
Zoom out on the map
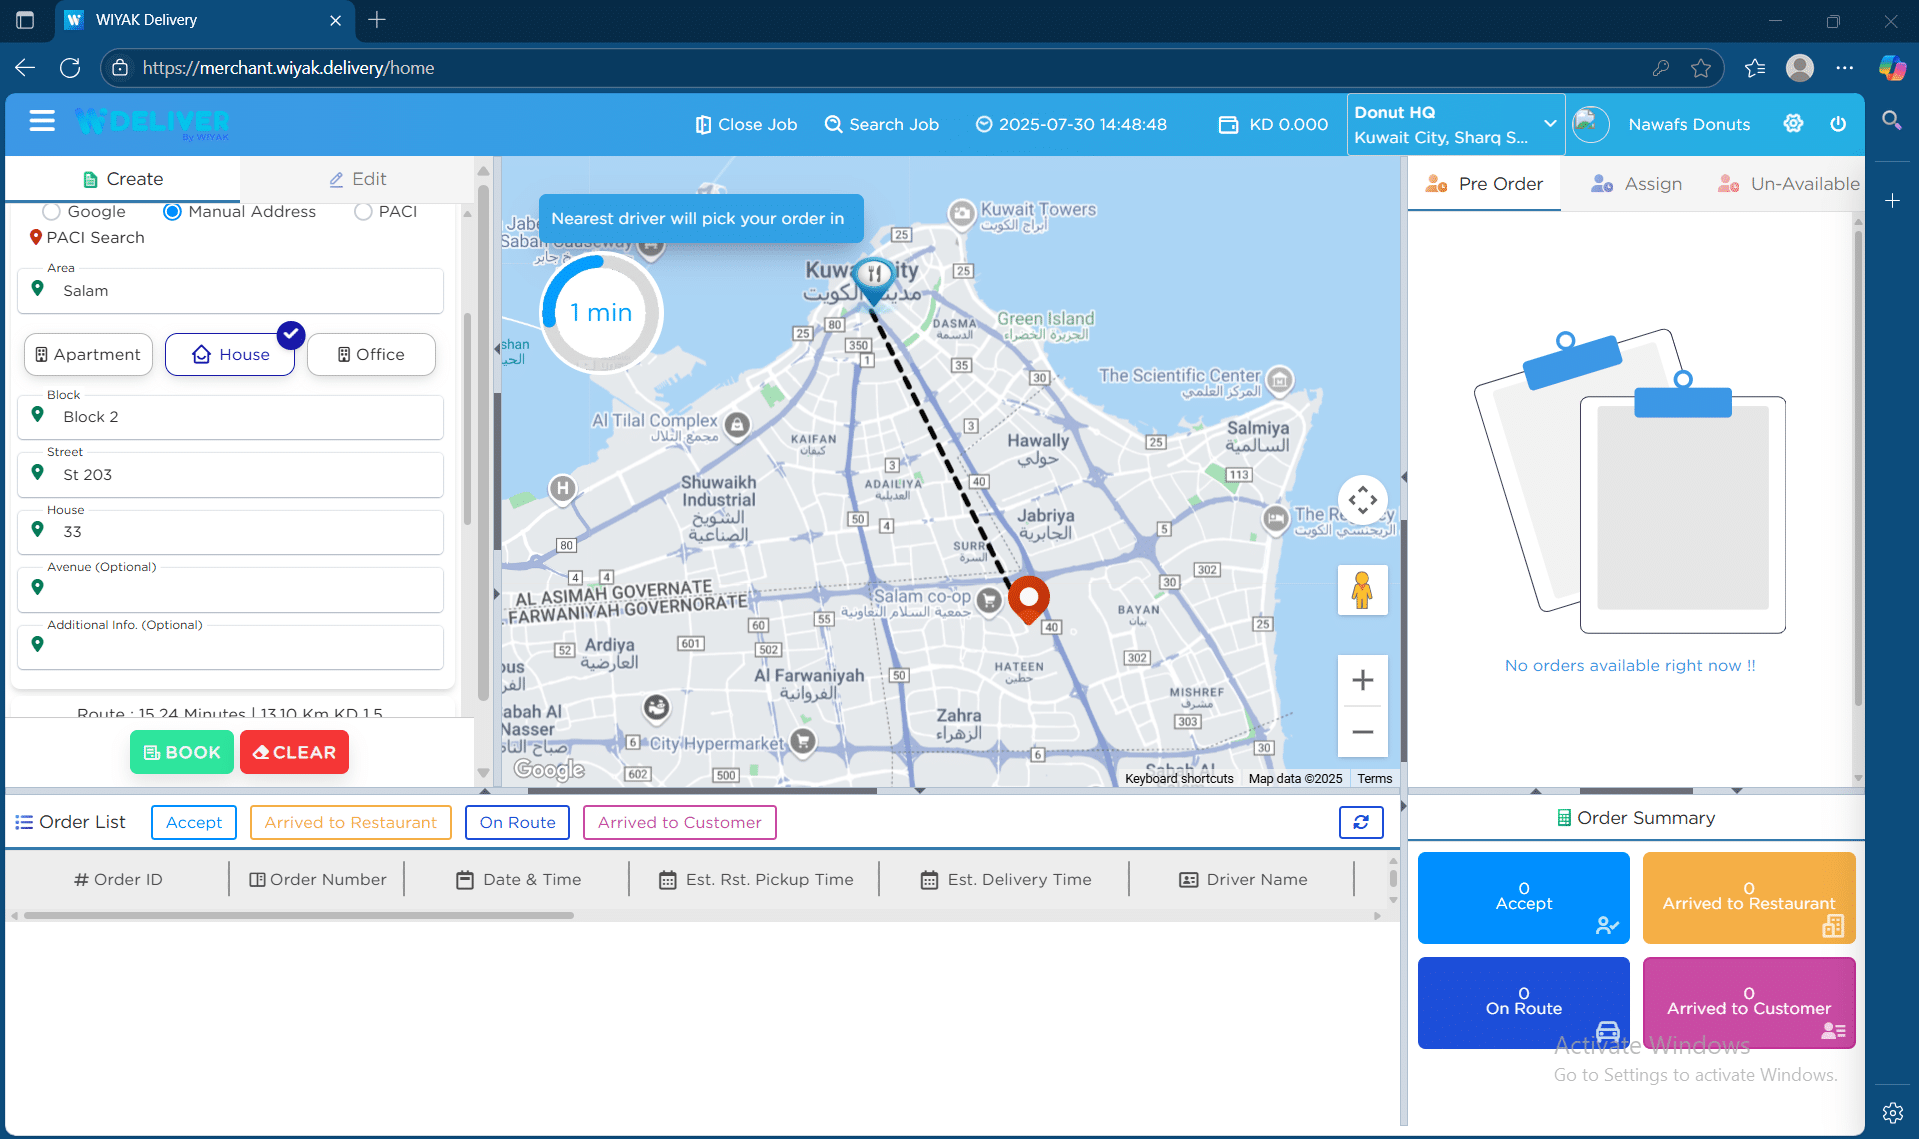click(x=1362, y=732)
